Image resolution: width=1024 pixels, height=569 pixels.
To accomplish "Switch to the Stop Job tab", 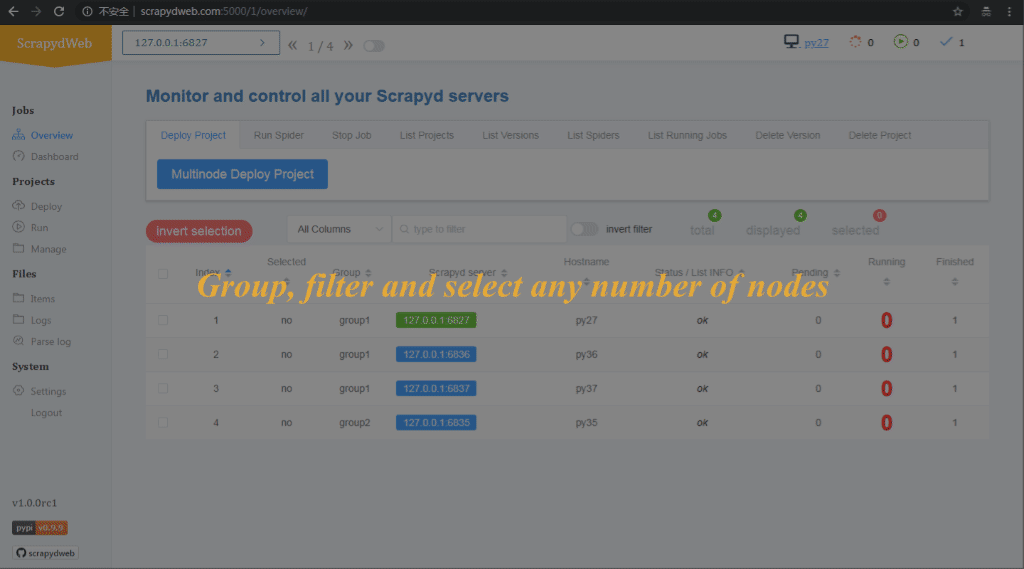I will click(x=351, y=135).
